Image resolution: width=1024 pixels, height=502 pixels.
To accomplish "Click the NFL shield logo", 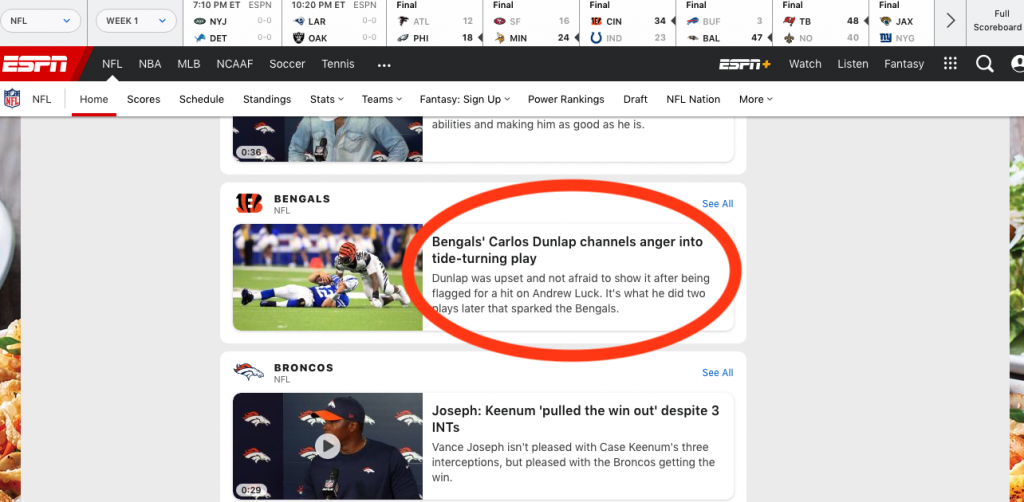I will click(12, 99).
